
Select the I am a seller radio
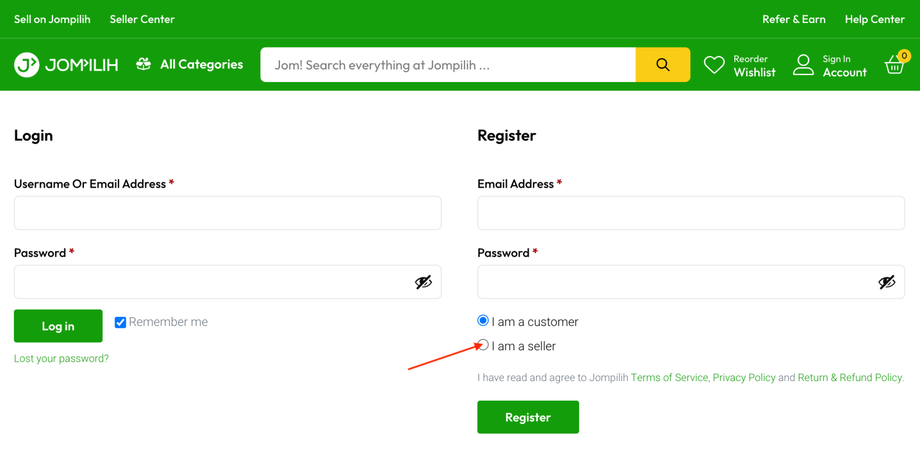483,345
